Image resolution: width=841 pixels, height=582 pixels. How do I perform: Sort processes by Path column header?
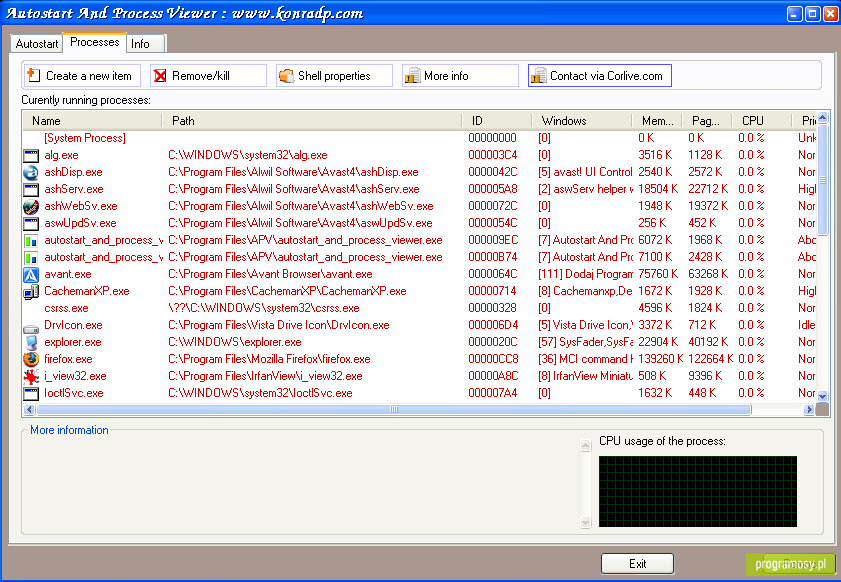coord(312,121)
